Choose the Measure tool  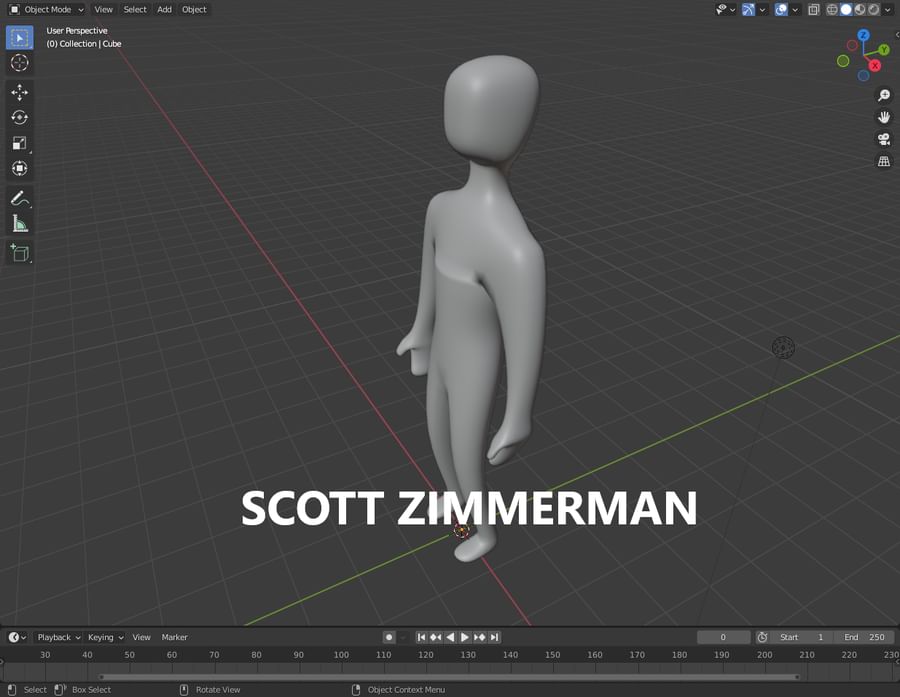(x=20, y=223)
